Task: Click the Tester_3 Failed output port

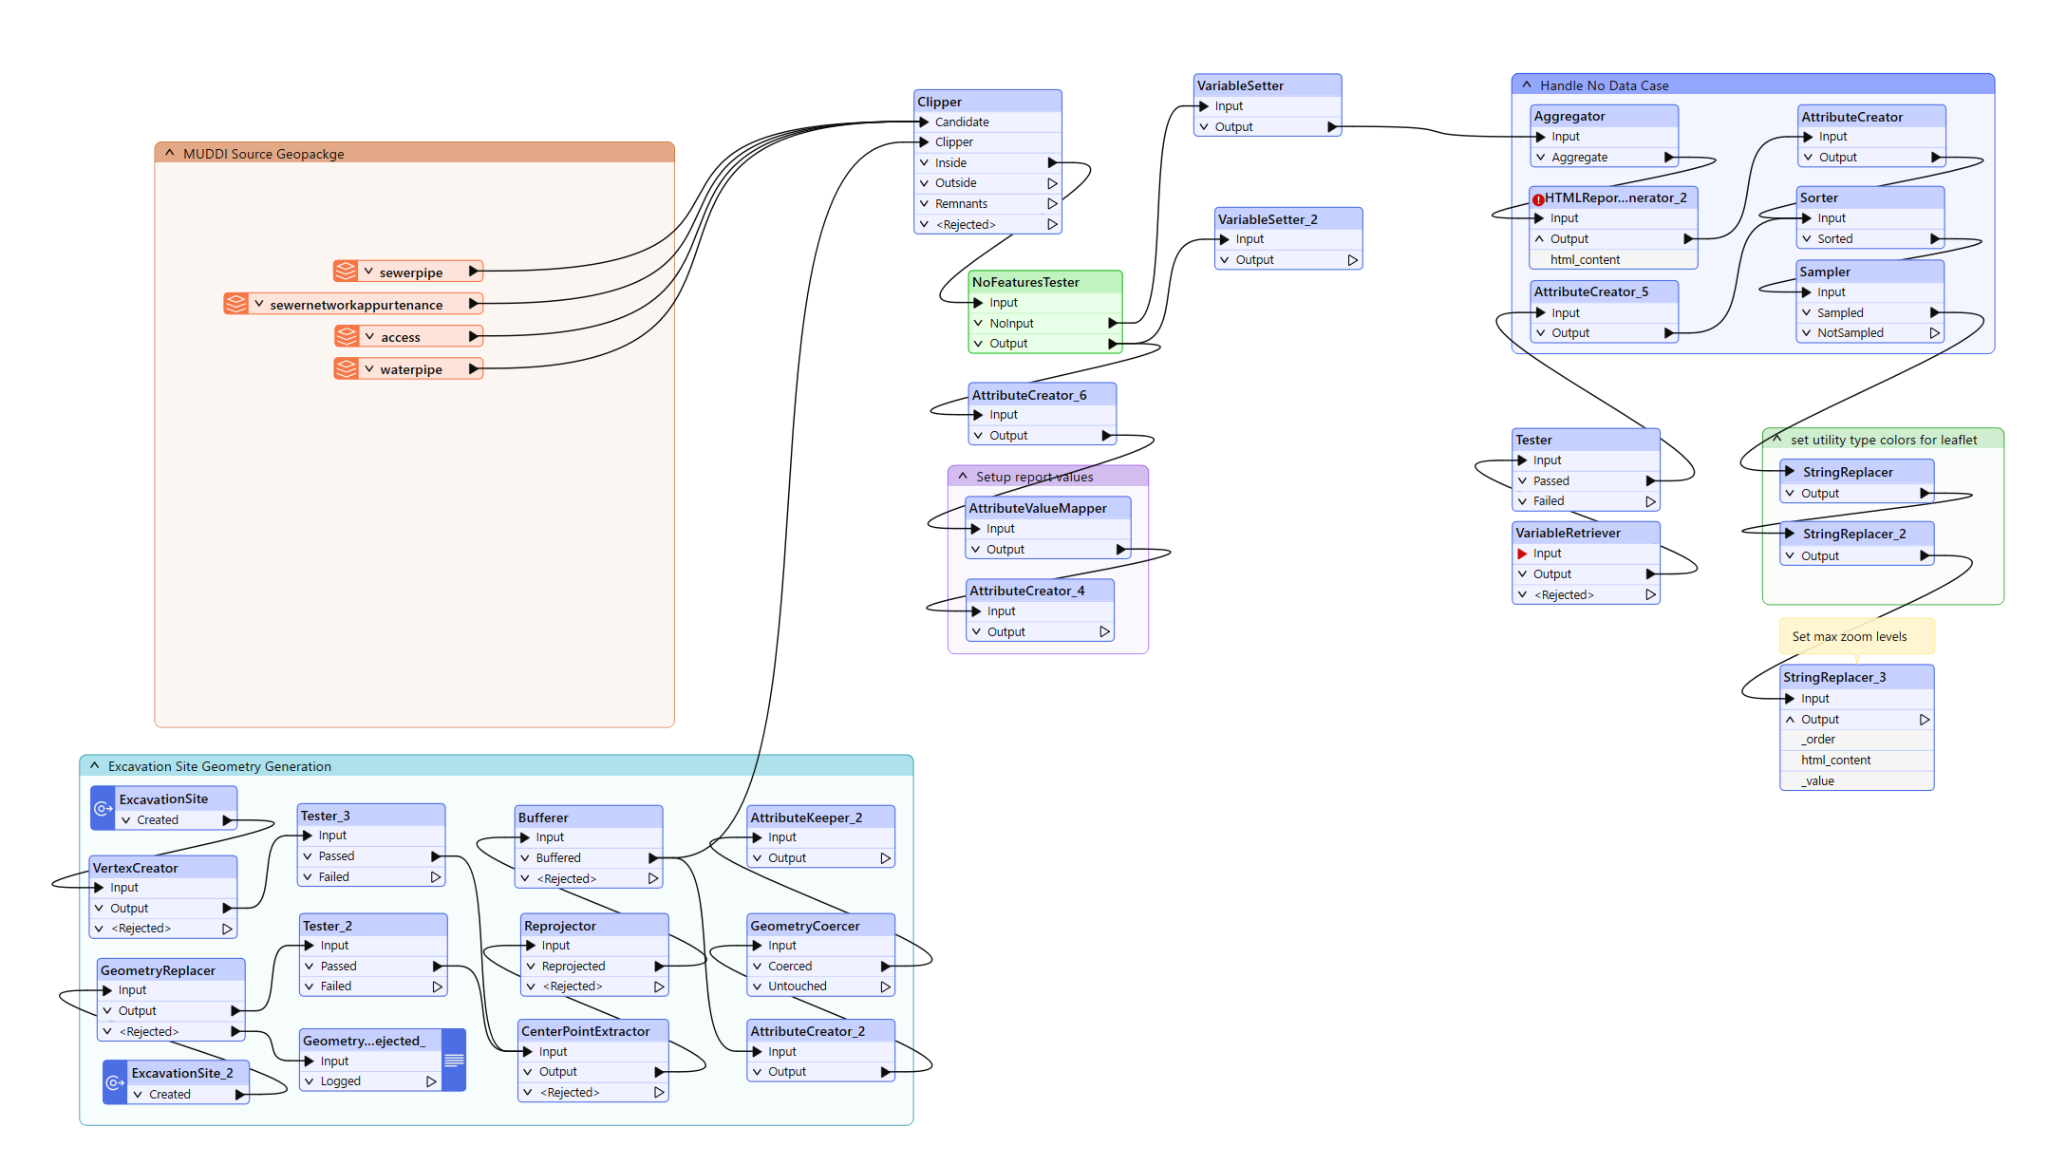Action: click(x=435, y=877)
